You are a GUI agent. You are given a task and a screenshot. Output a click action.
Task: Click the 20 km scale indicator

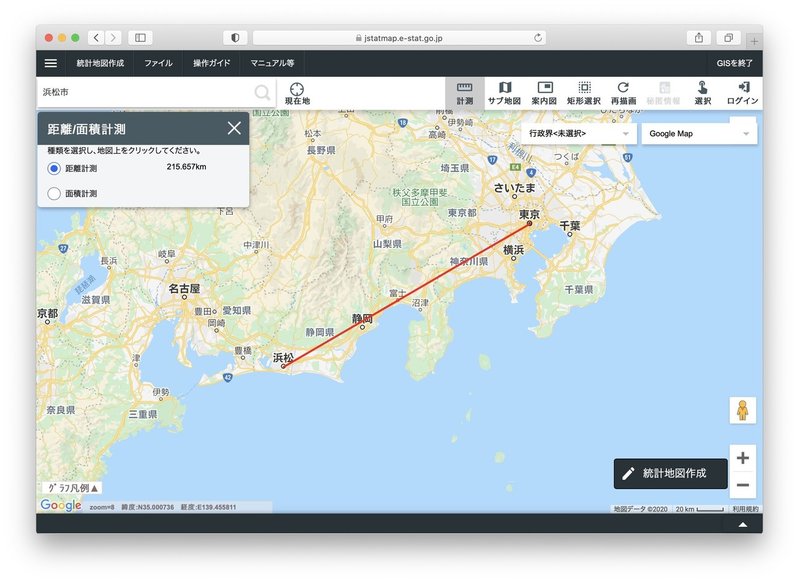(x=699, y=509)
